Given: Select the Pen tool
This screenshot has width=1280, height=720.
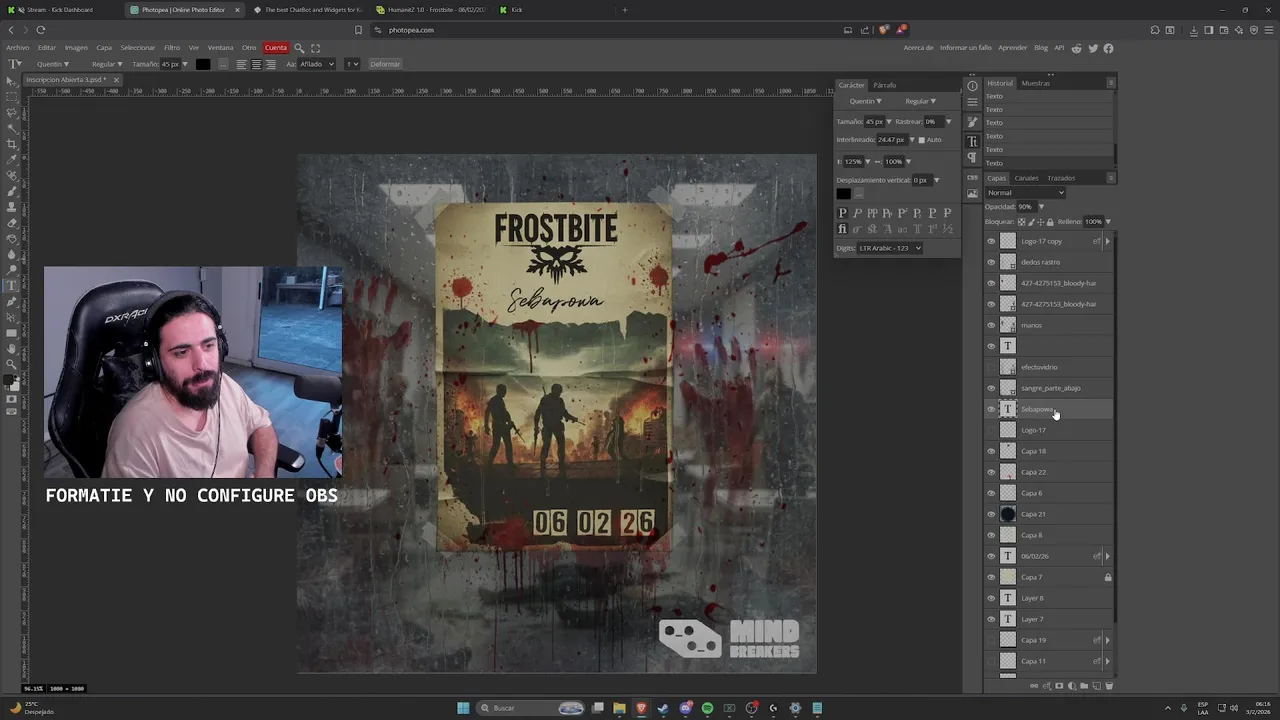Looking at the screenshot, I should 12,301.
